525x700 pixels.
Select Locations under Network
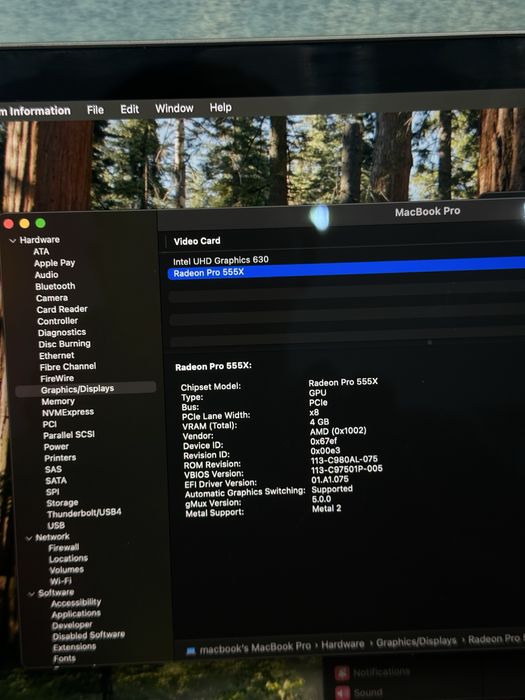[68, 559]
